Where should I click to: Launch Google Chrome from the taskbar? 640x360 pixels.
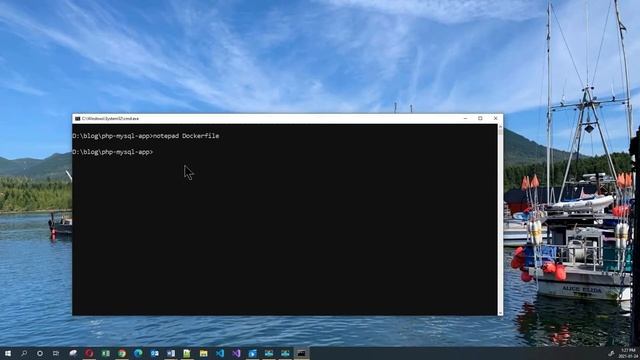[x=122, y=353]
